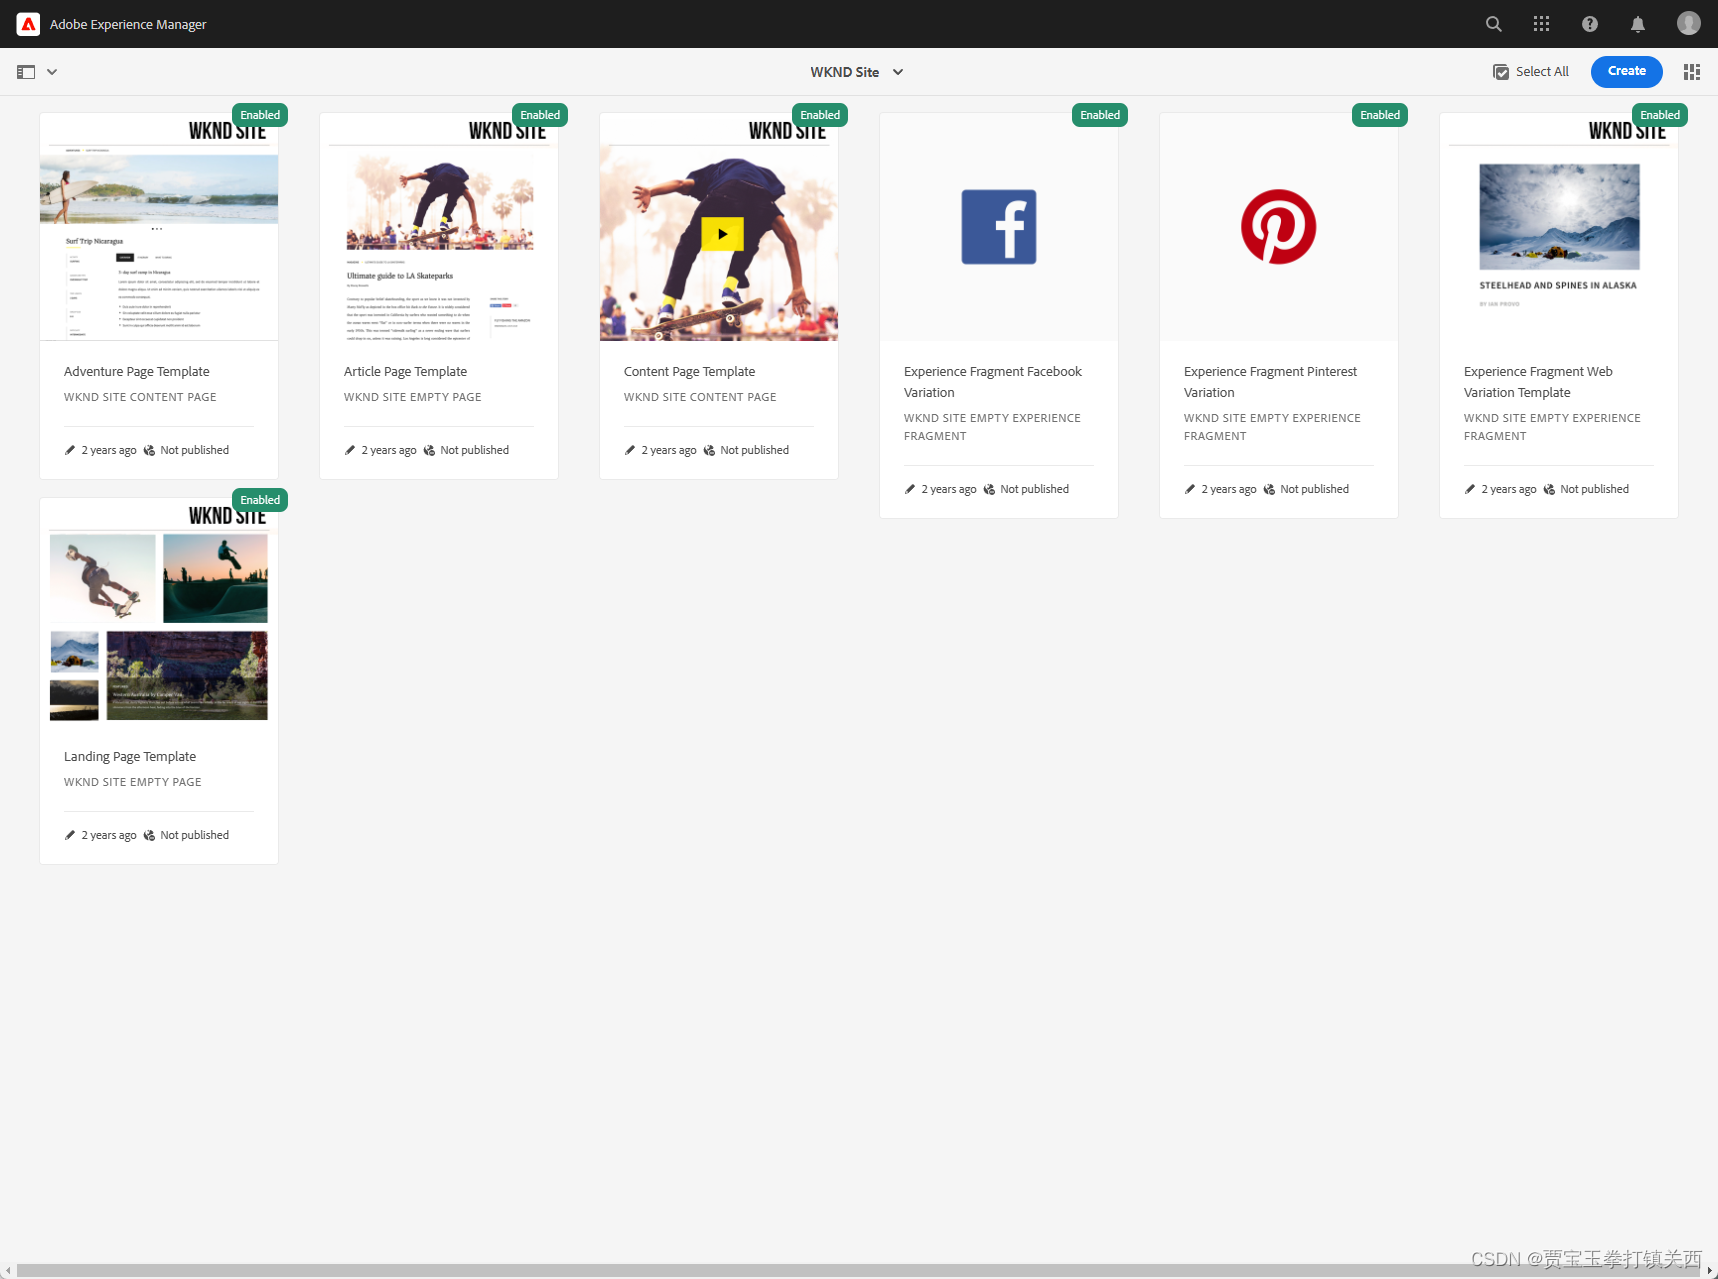Click pencil modified icon on Adventure Page Template
1718x1279 pixels.
(x=70, y=450)
